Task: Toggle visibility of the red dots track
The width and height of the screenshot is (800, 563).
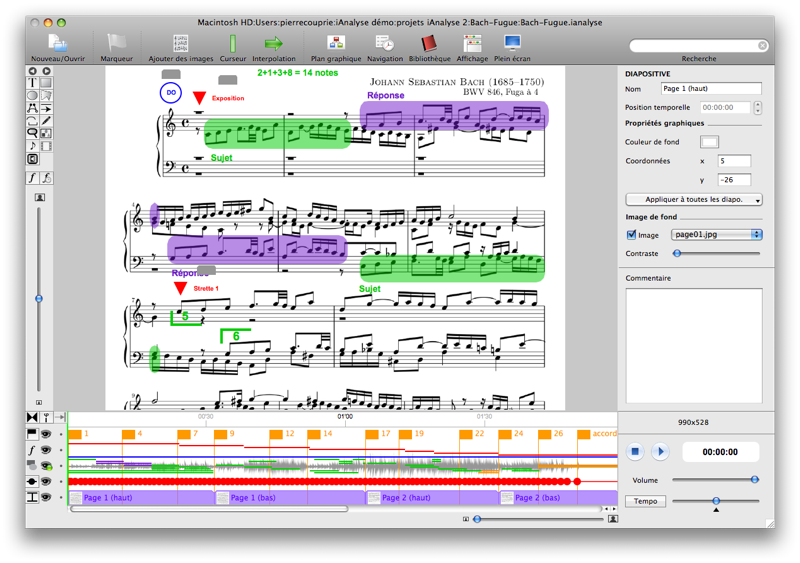Action: coord(46,481)
